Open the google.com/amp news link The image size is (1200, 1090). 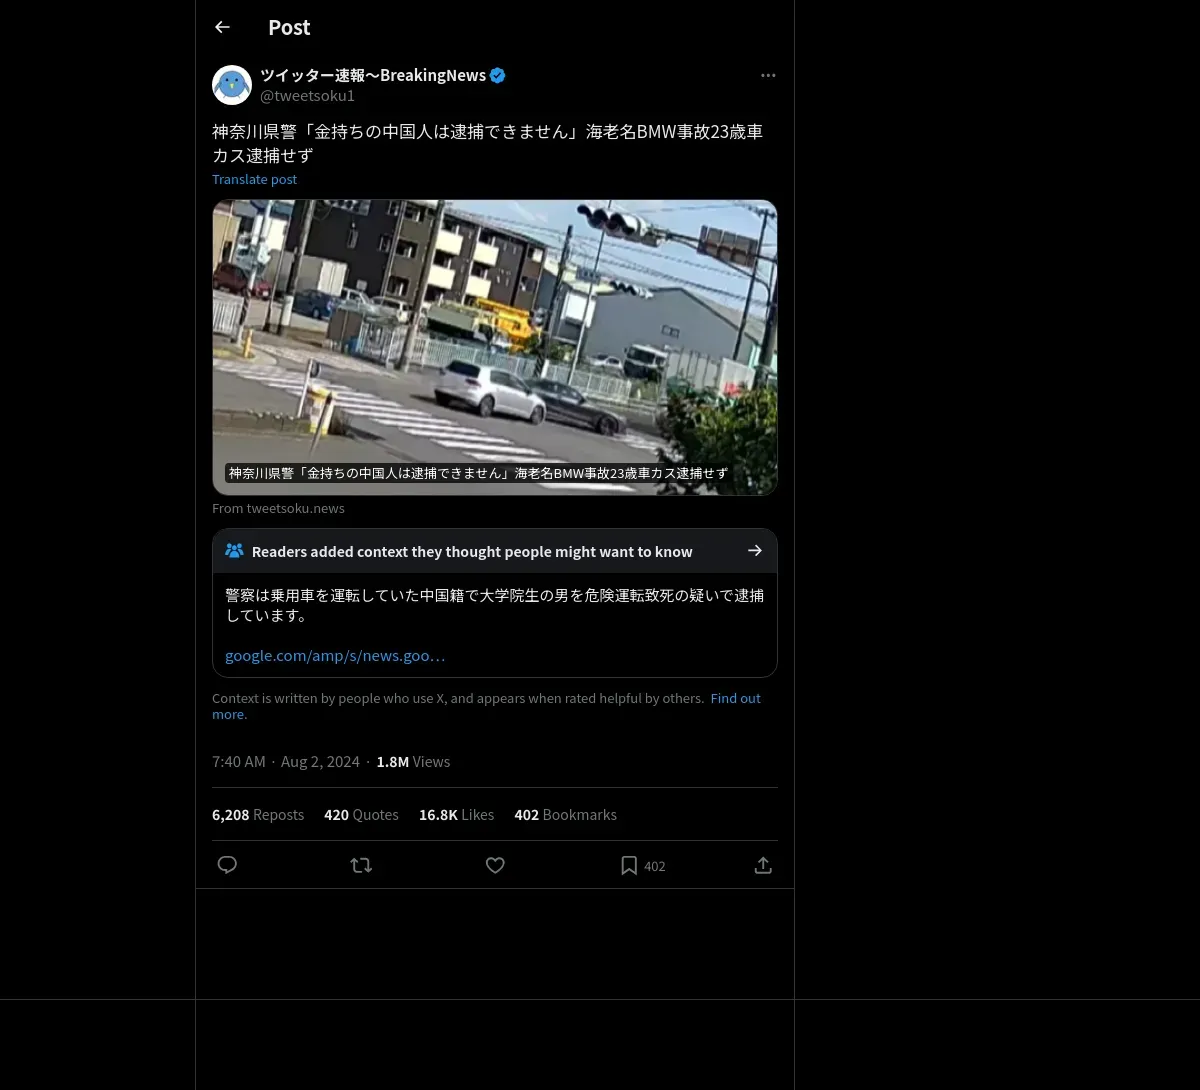335,656
